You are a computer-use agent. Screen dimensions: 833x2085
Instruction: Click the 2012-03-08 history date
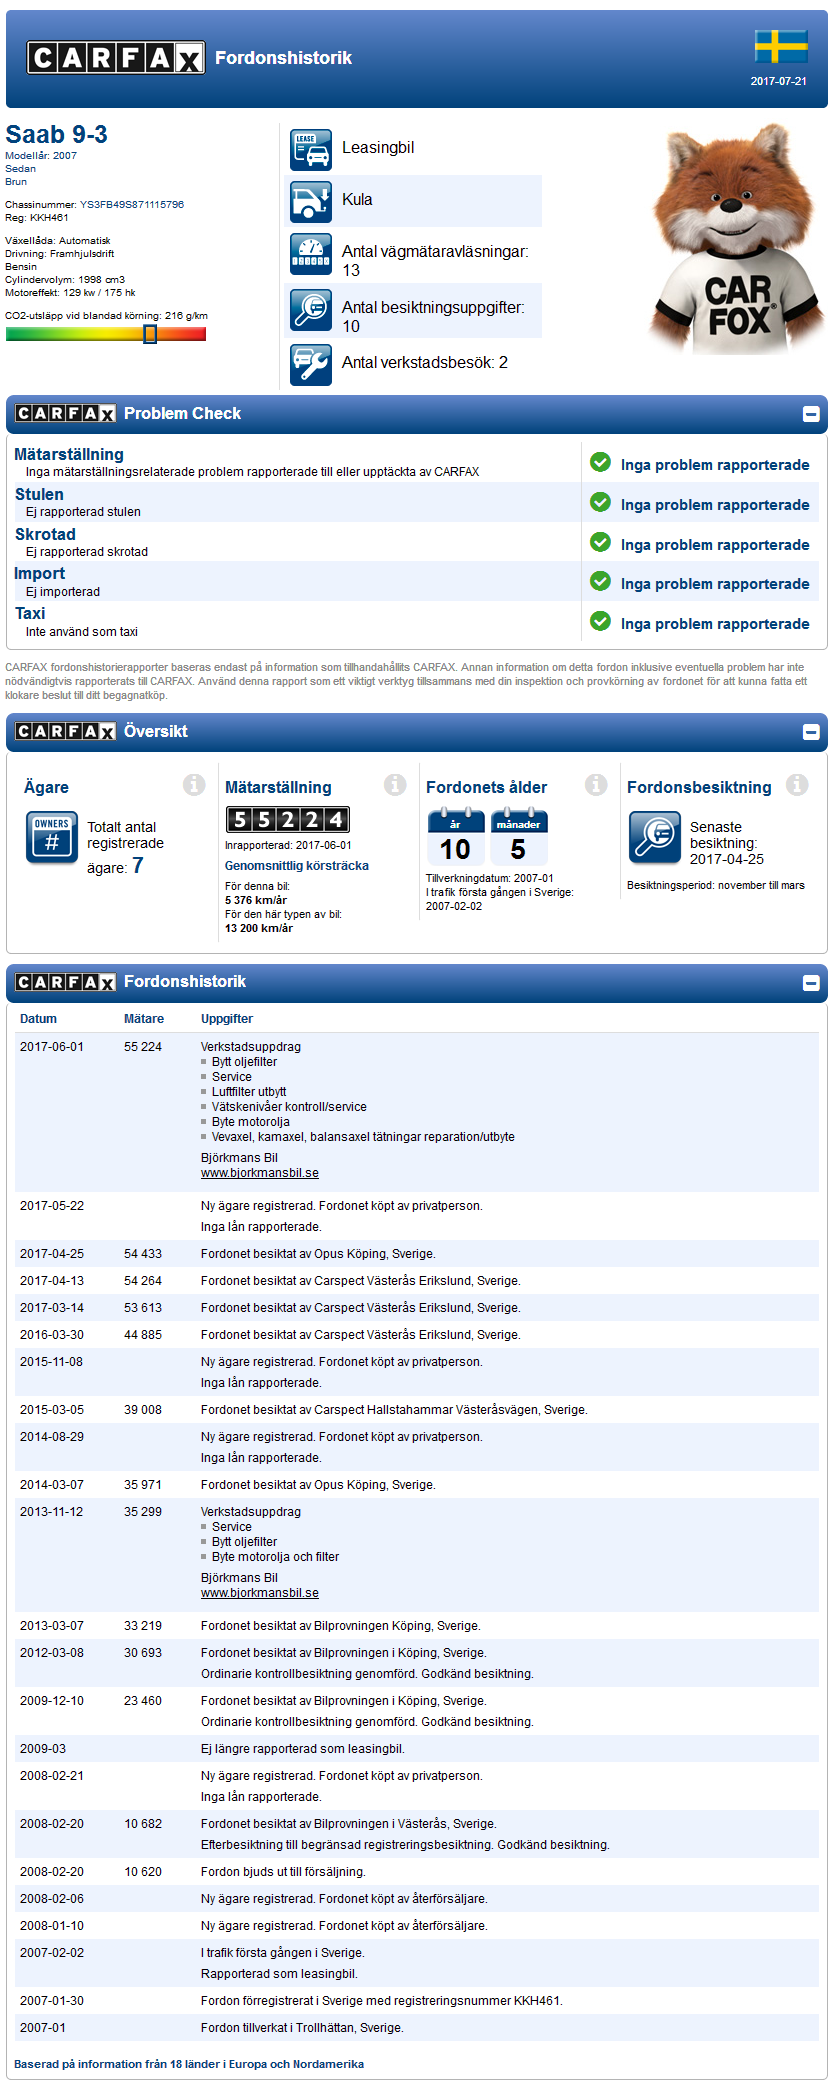point(52,1653)
